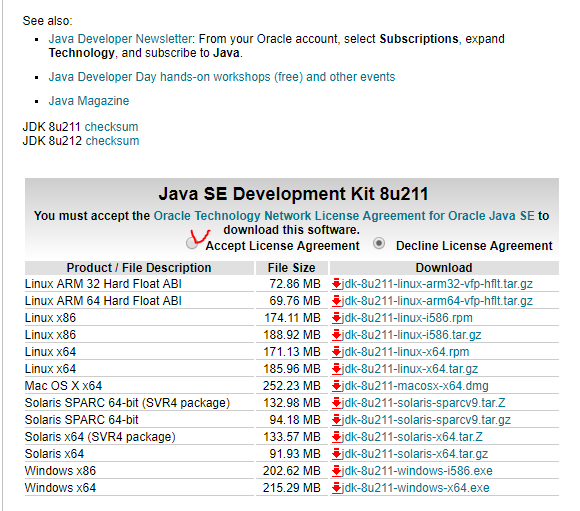Click the download arrow icon for jdk-8u211-linux-i586.rpm

click(x=336, y=318)
